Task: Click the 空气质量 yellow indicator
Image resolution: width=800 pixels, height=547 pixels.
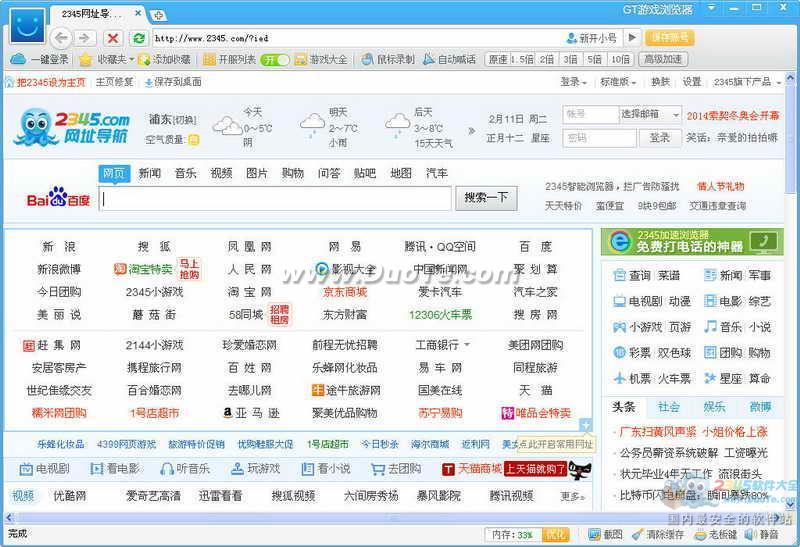Action: [193, 139]
